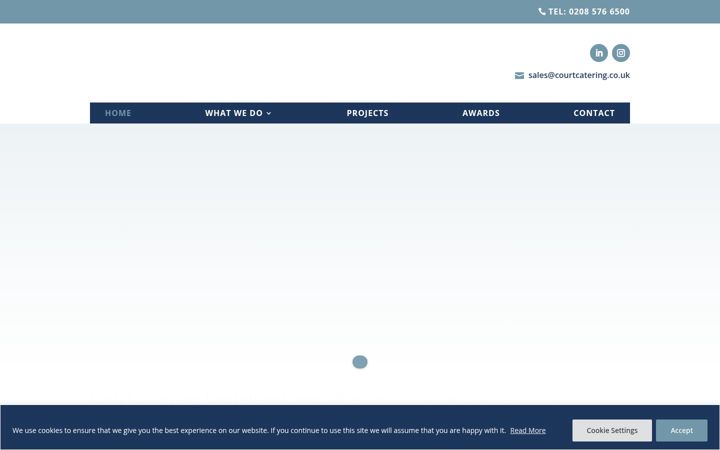Expand the WHAT WE DO chevron
Screen dimensions: 720x450
point(269,113)
